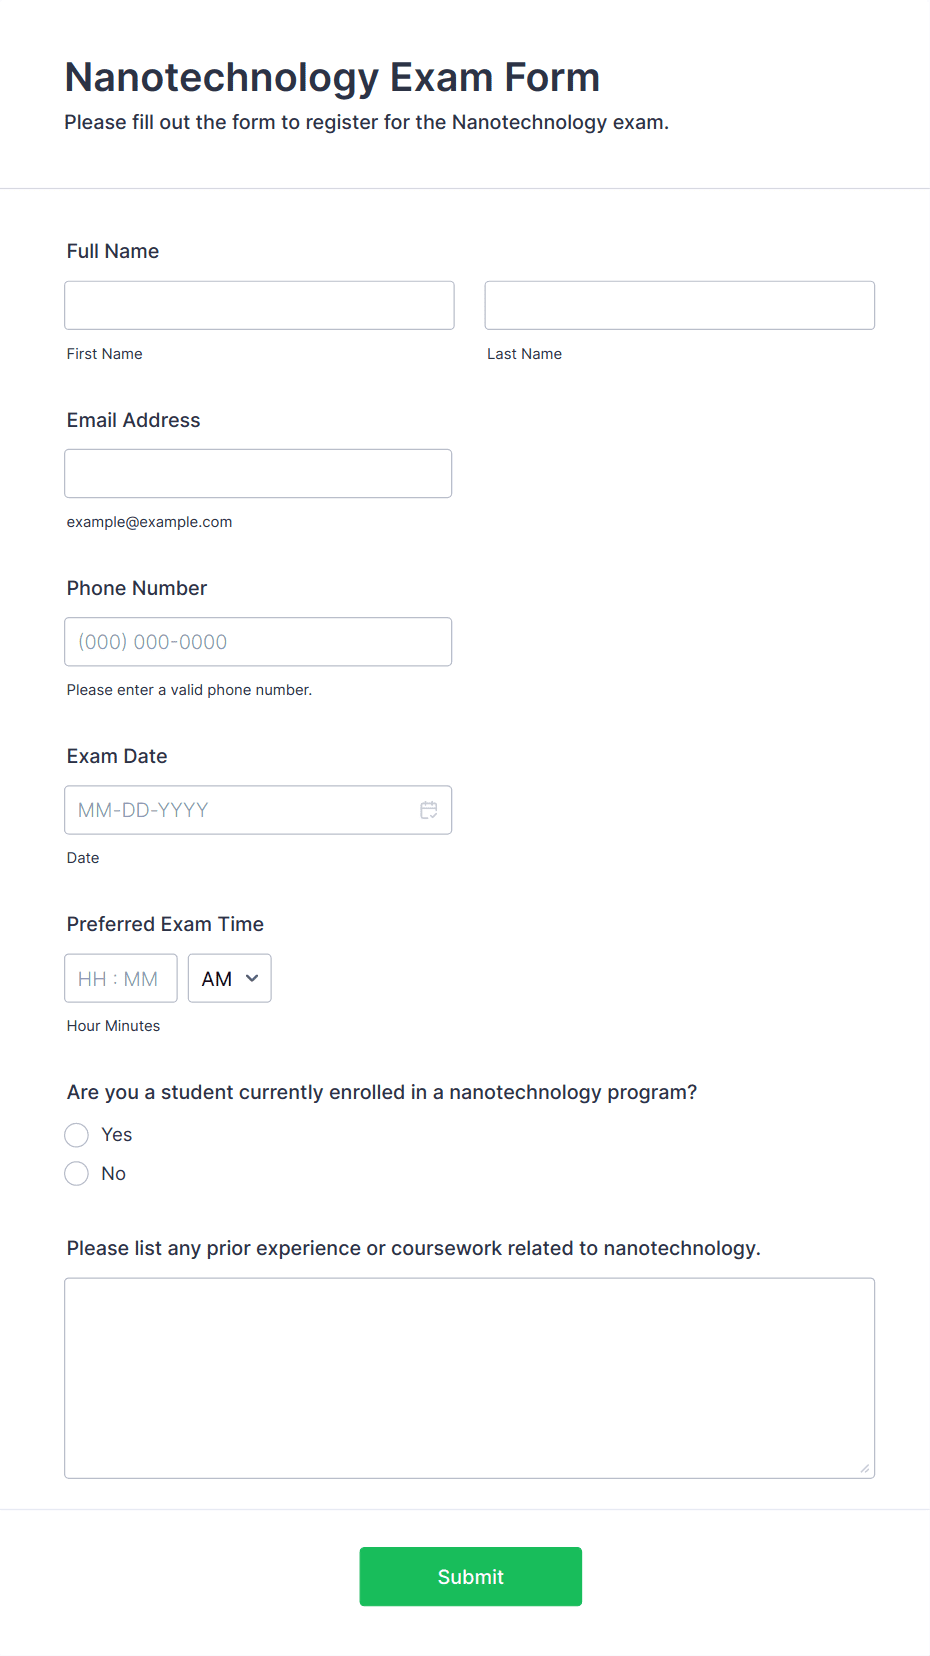Click the HH : MM time input

coord(120,978)
